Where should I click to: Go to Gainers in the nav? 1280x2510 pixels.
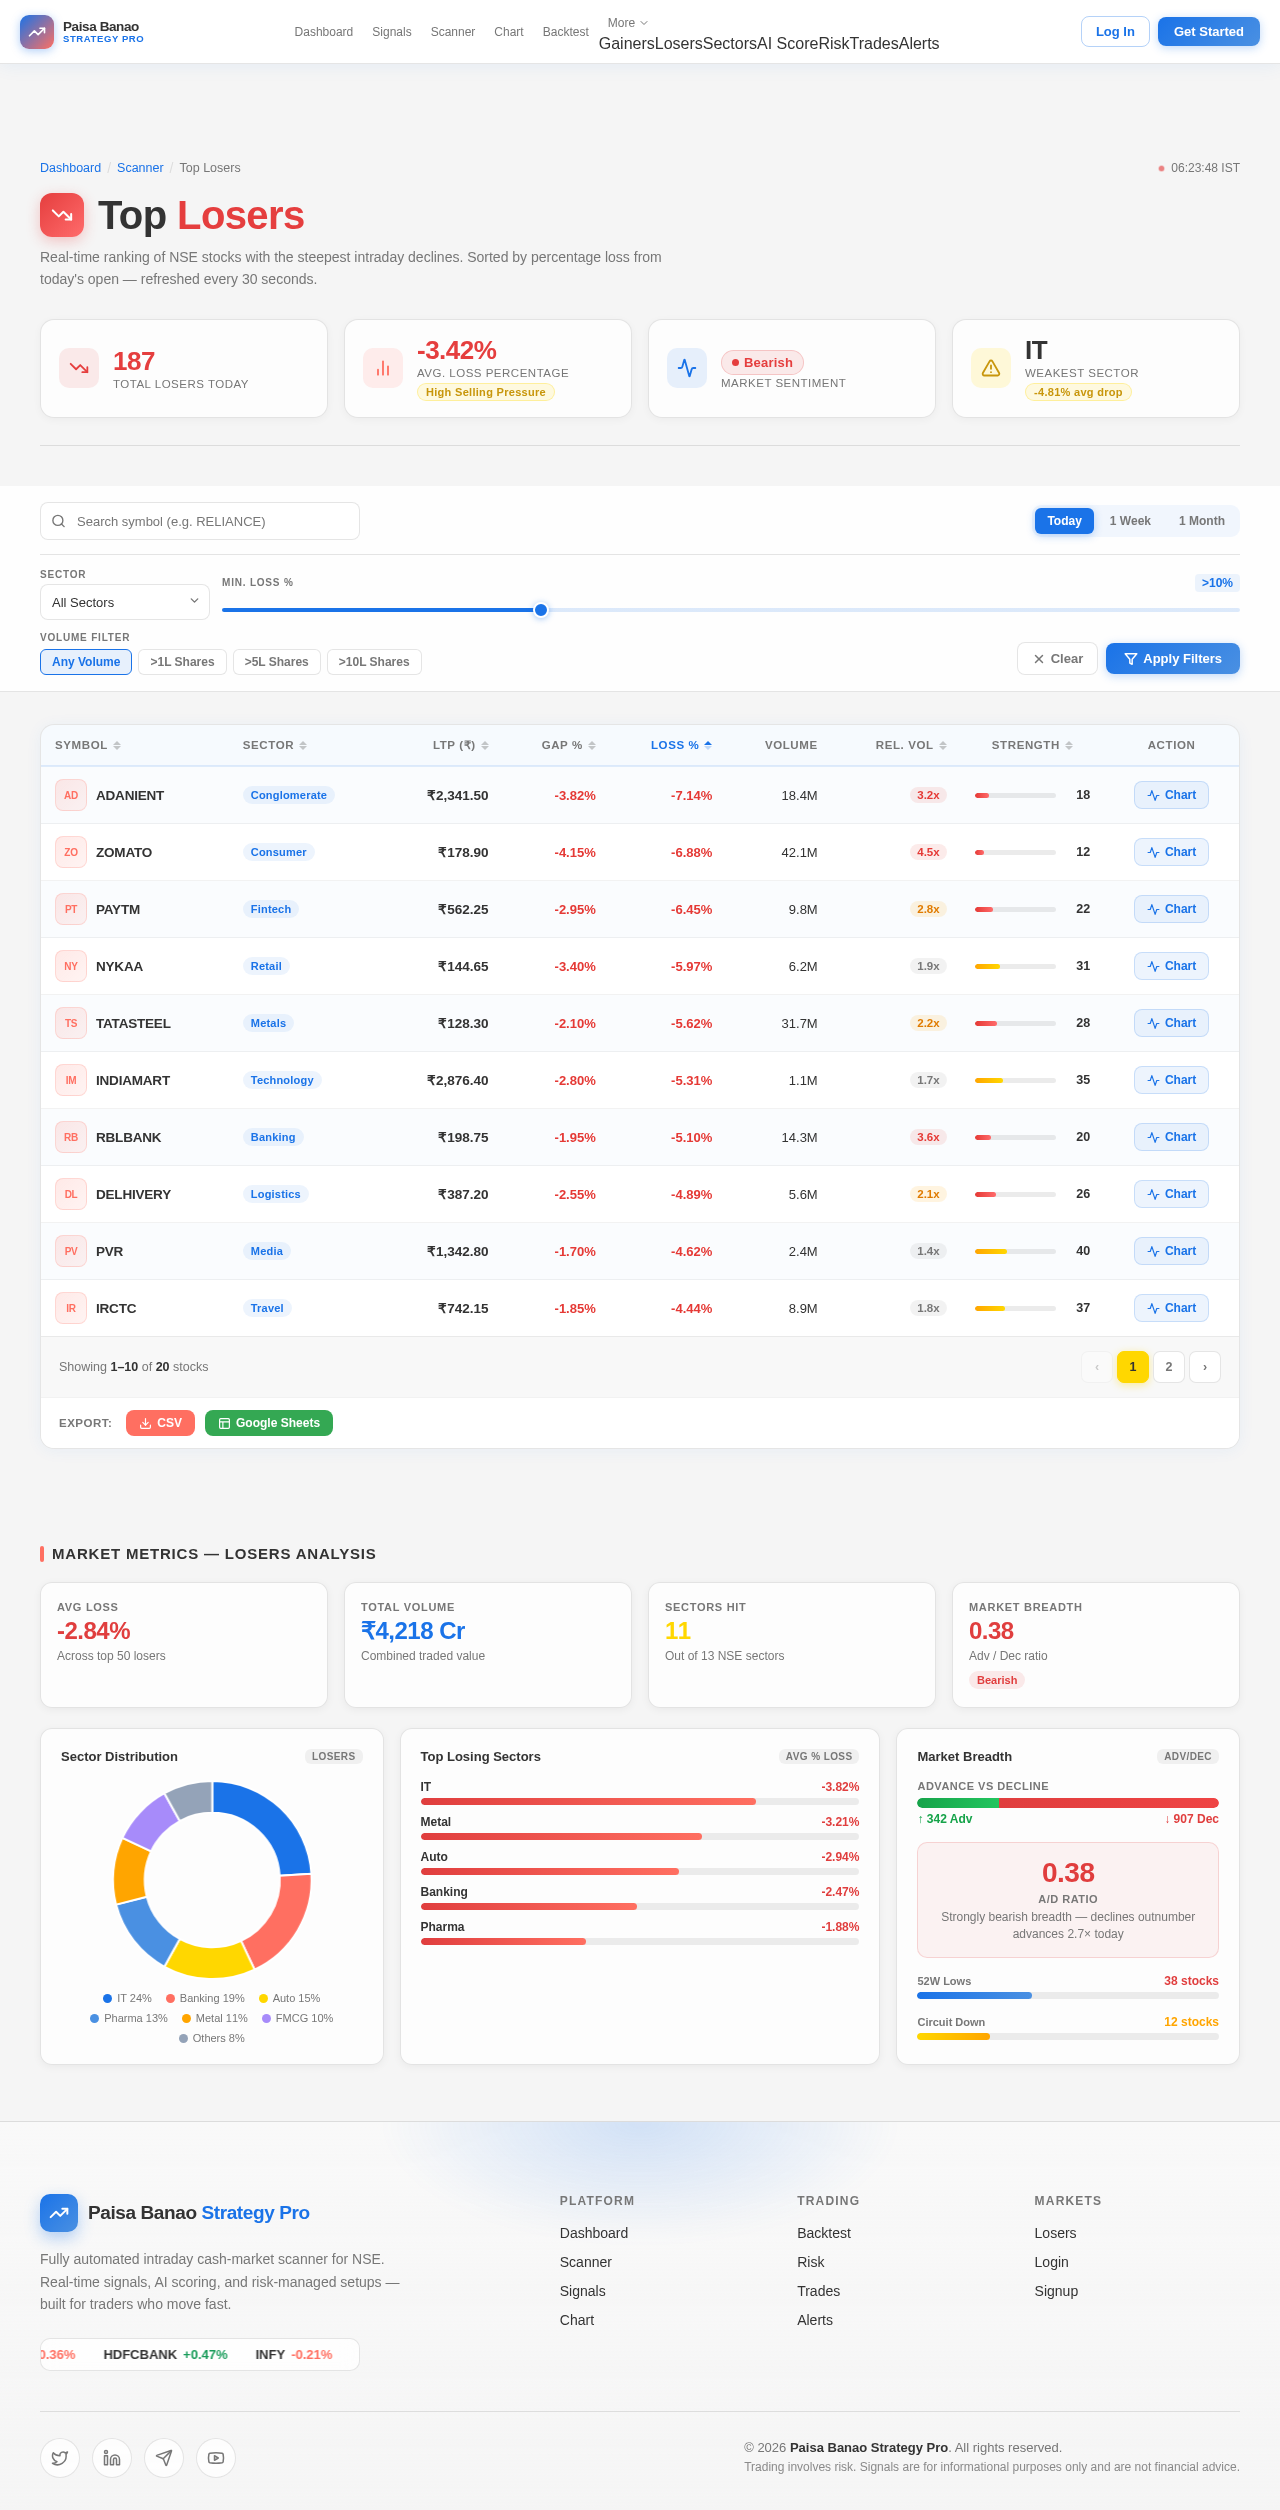click(x=627, y=44)
